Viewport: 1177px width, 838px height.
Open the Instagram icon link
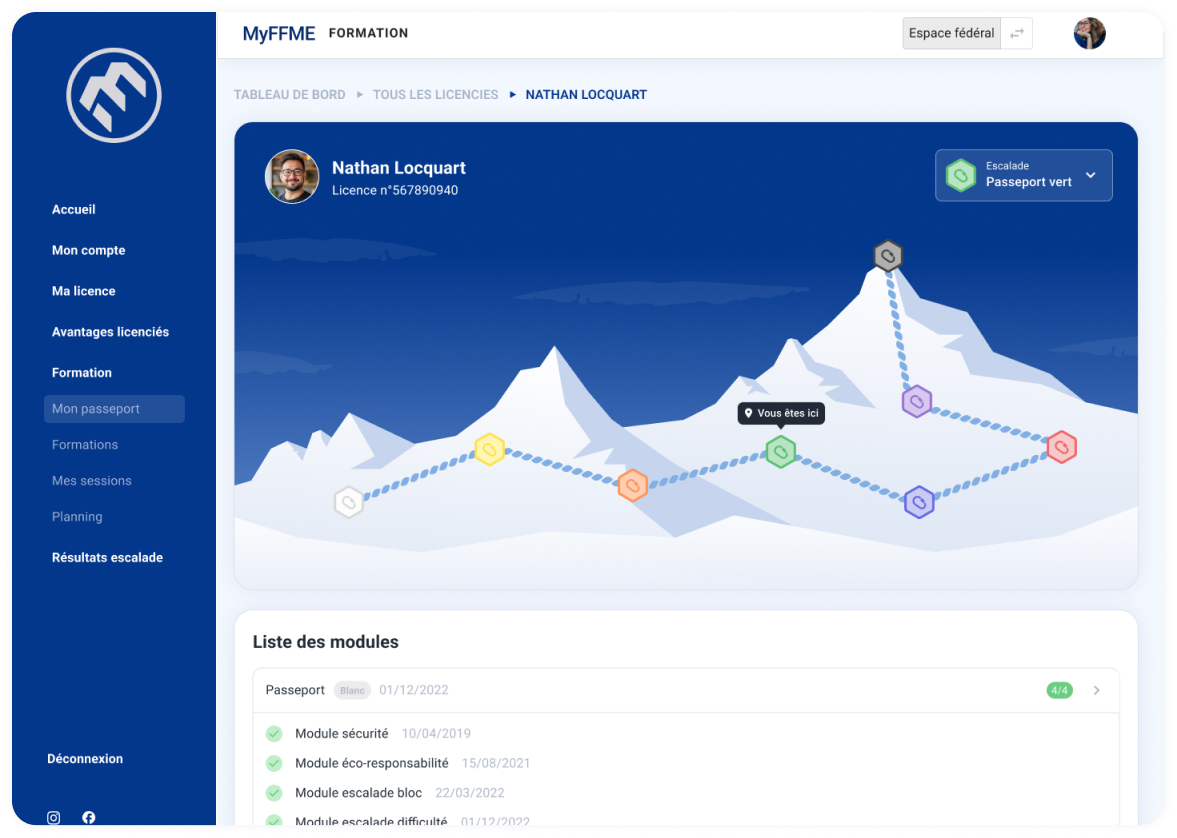(54, 817)
